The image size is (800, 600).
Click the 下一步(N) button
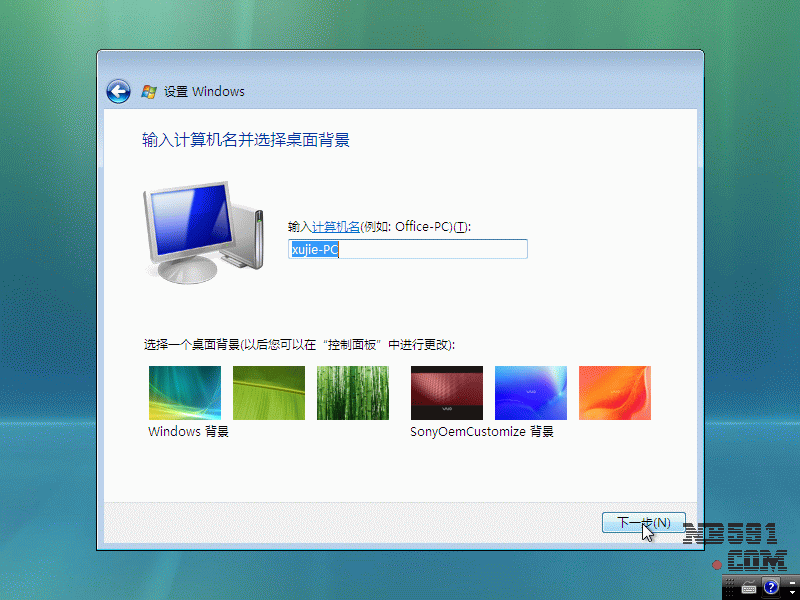coord(643,522)
